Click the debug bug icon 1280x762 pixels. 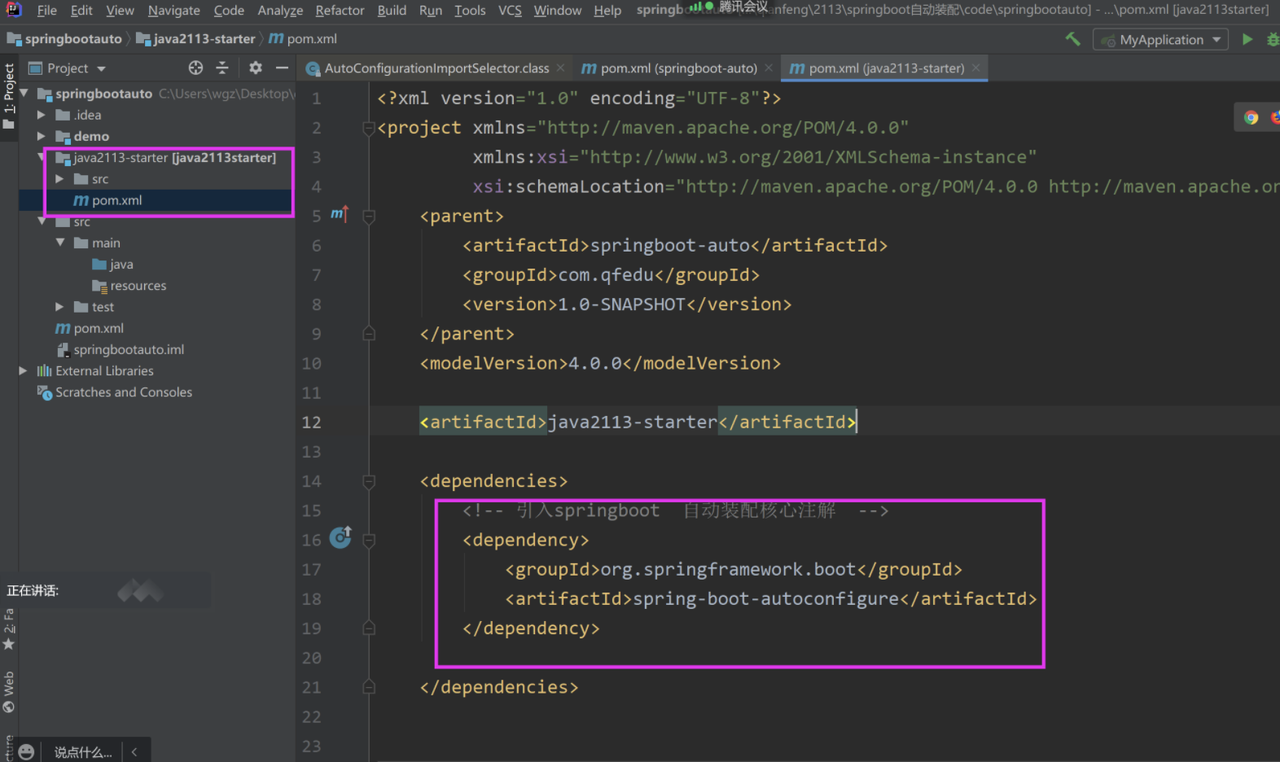[1273, 40]
